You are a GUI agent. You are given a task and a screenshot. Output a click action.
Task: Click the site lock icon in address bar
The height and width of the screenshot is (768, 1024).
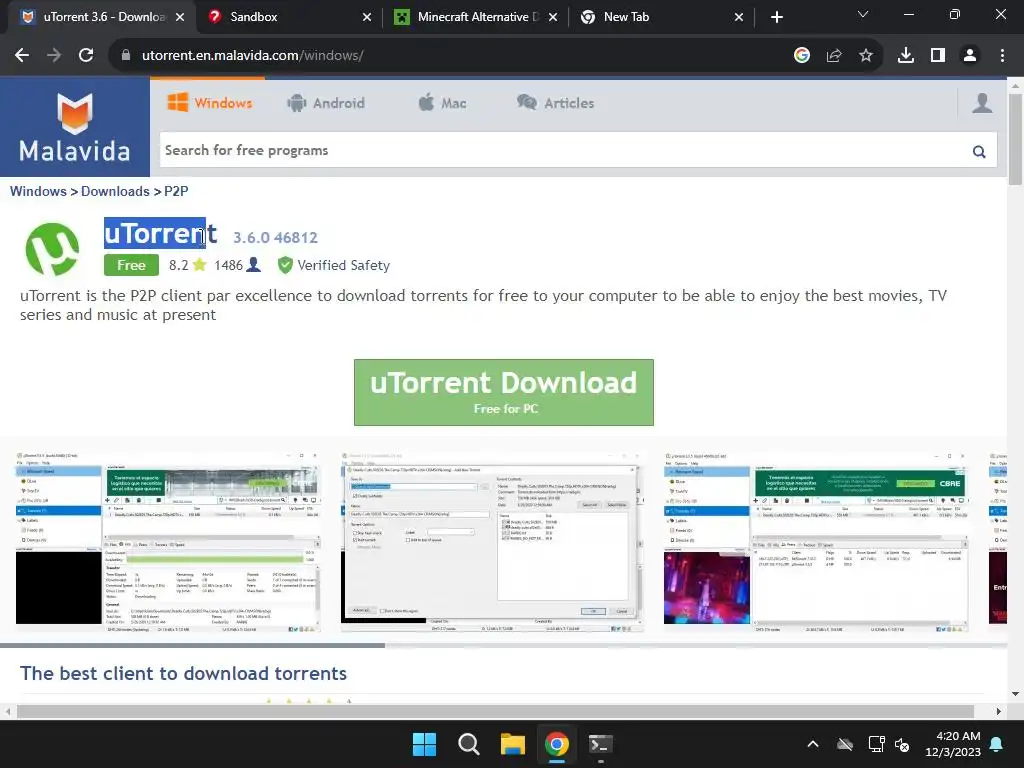[125, 56]
